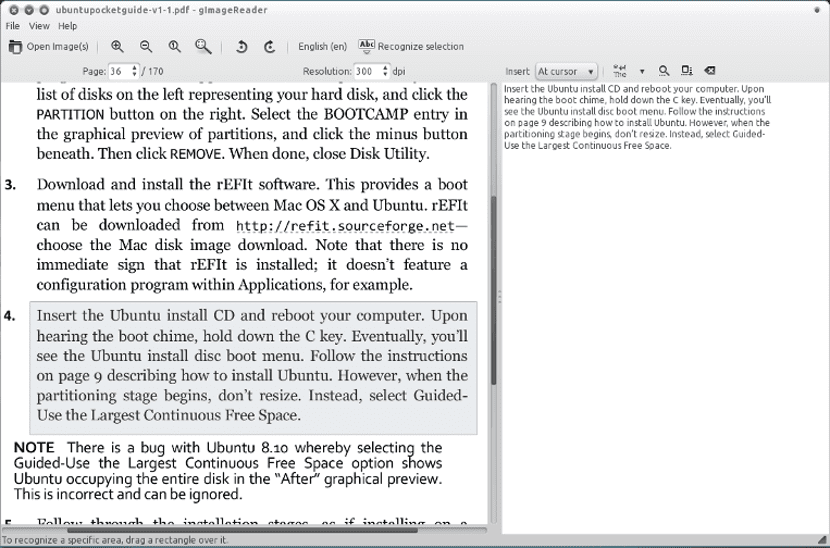Screen dimensions: 830x548
Task: Rotate the page right
Action: [270, 47]
